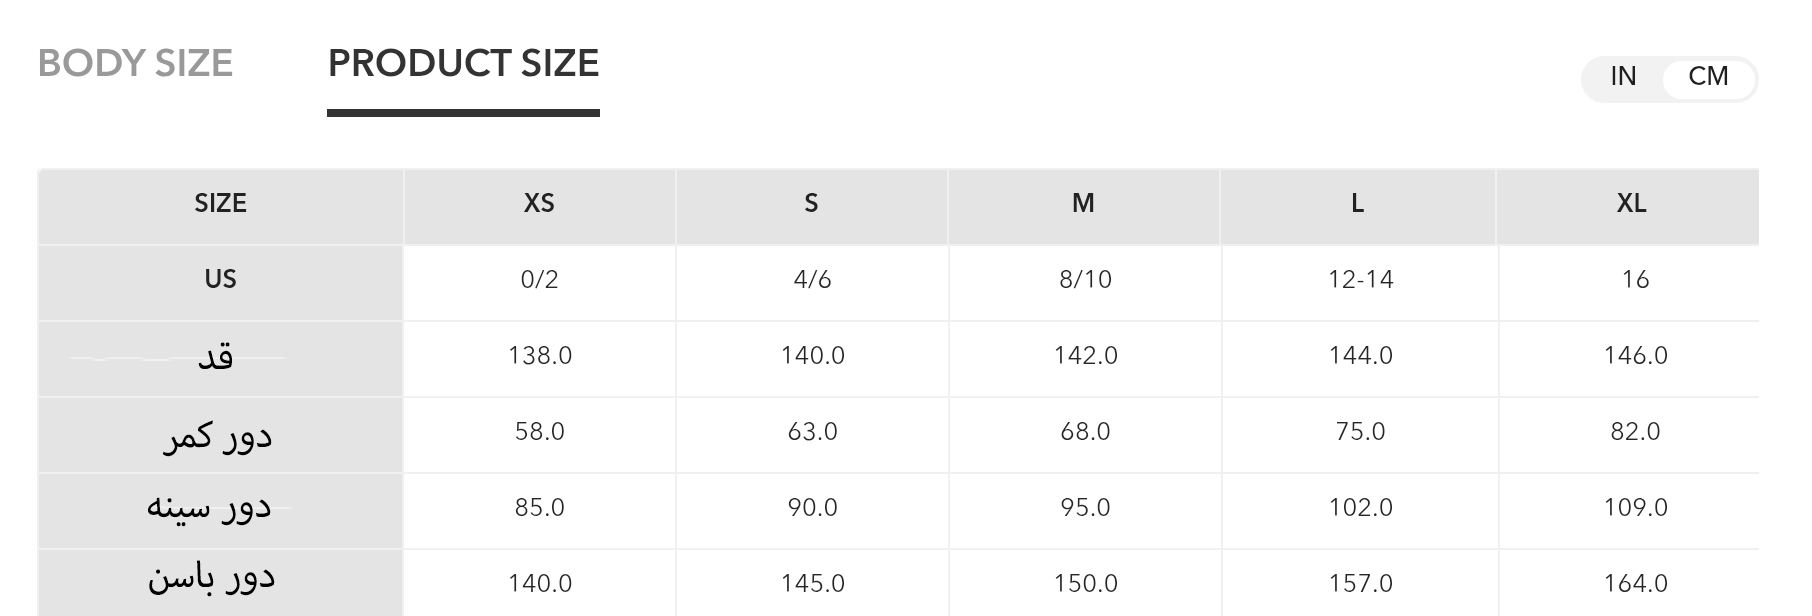
Task: Click the SIZE header cell
Action: click(220, 204)
